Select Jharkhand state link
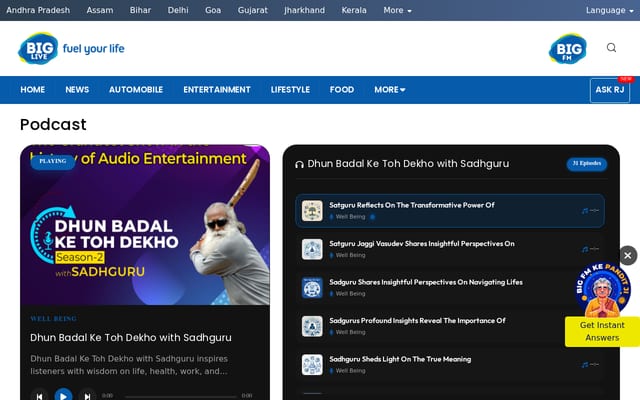The height and width of the screenshot is (400, 640). (x=304, y=10)
